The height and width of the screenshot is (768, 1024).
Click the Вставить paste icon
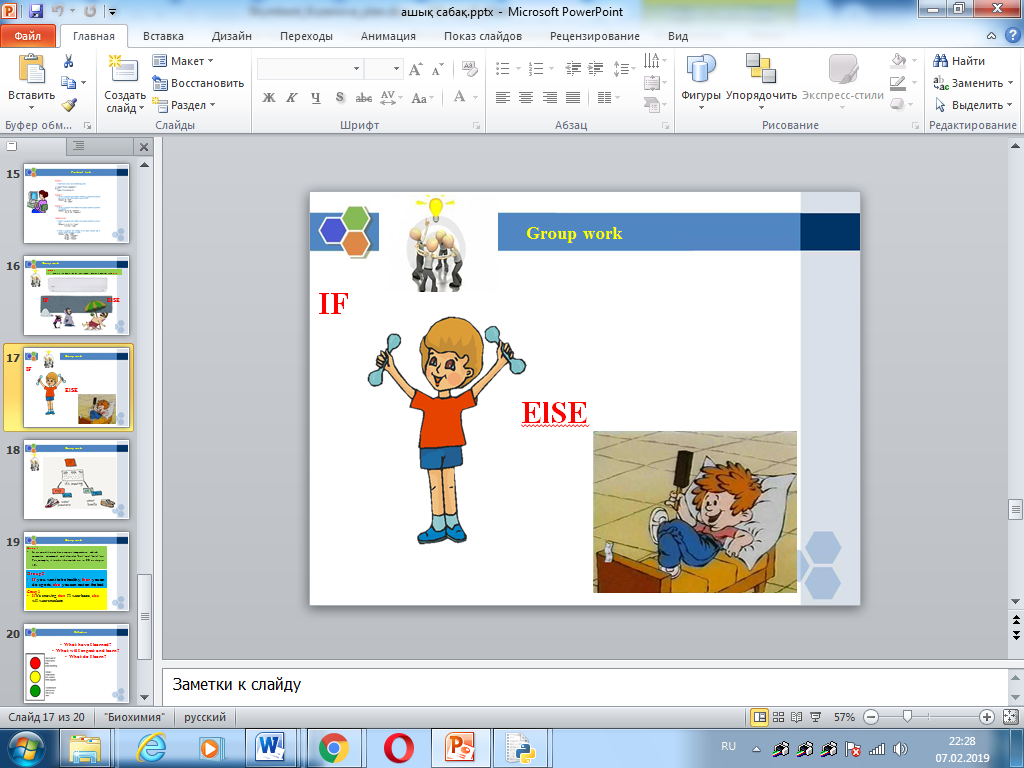[31, 70]
